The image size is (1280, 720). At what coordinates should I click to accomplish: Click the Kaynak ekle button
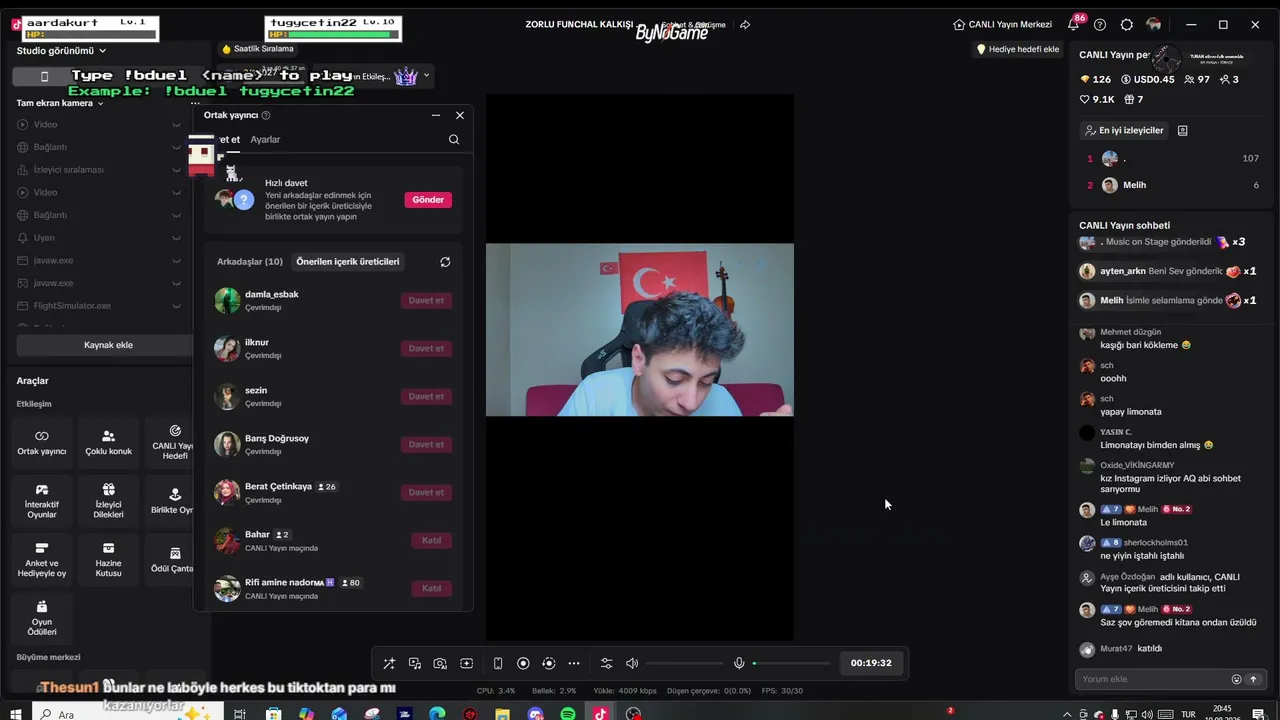107,345
